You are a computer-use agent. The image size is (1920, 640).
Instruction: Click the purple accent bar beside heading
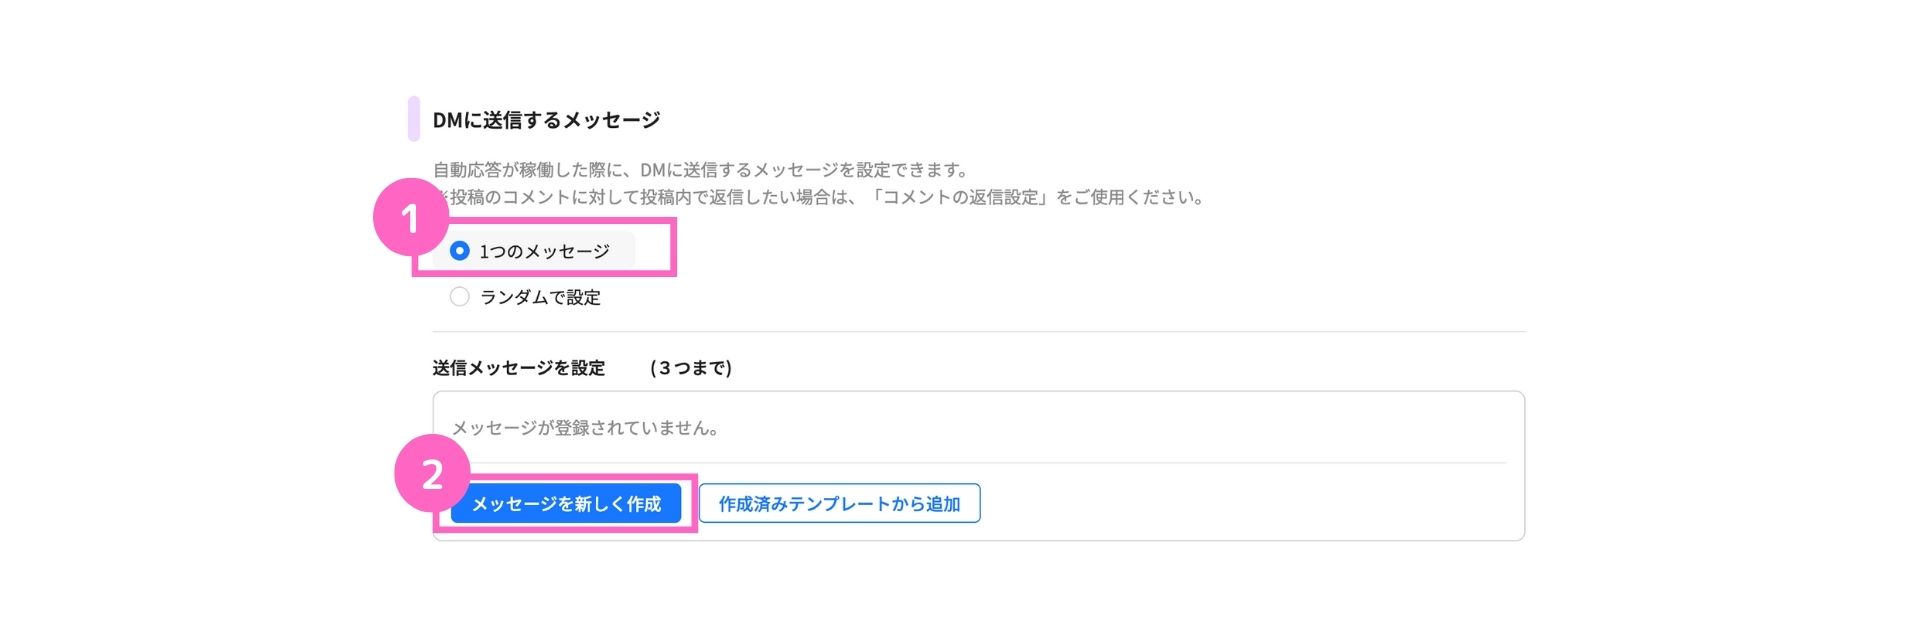pyautogui.click(x=414, y=119)
